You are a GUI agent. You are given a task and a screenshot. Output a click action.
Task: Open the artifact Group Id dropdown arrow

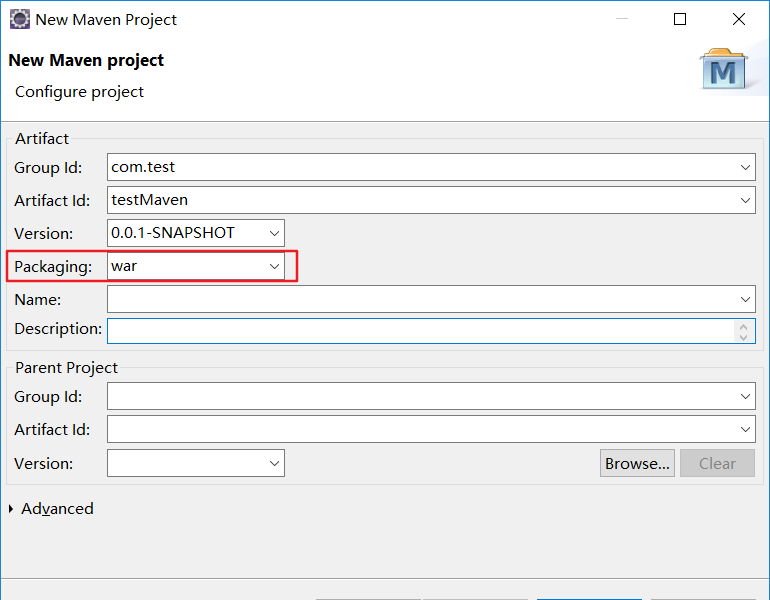745,167
